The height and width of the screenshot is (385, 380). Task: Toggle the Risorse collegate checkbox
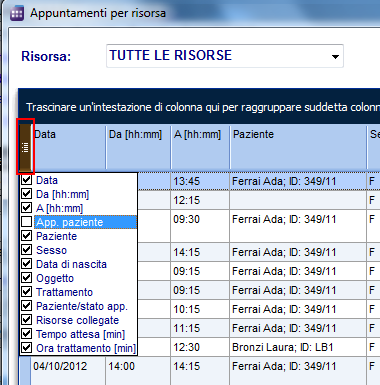coord(26,320)
